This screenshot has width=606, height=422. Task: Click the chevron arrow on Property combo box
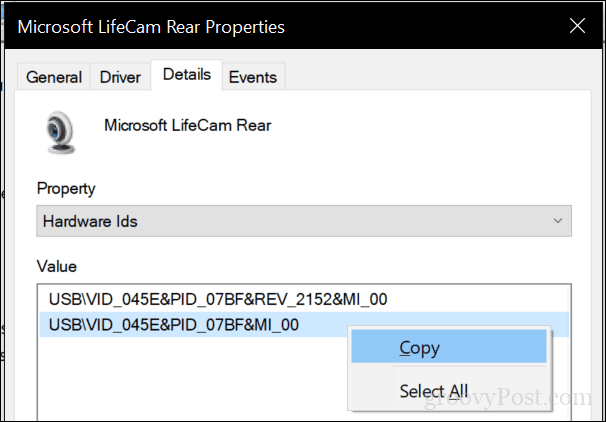click(558, 221)
